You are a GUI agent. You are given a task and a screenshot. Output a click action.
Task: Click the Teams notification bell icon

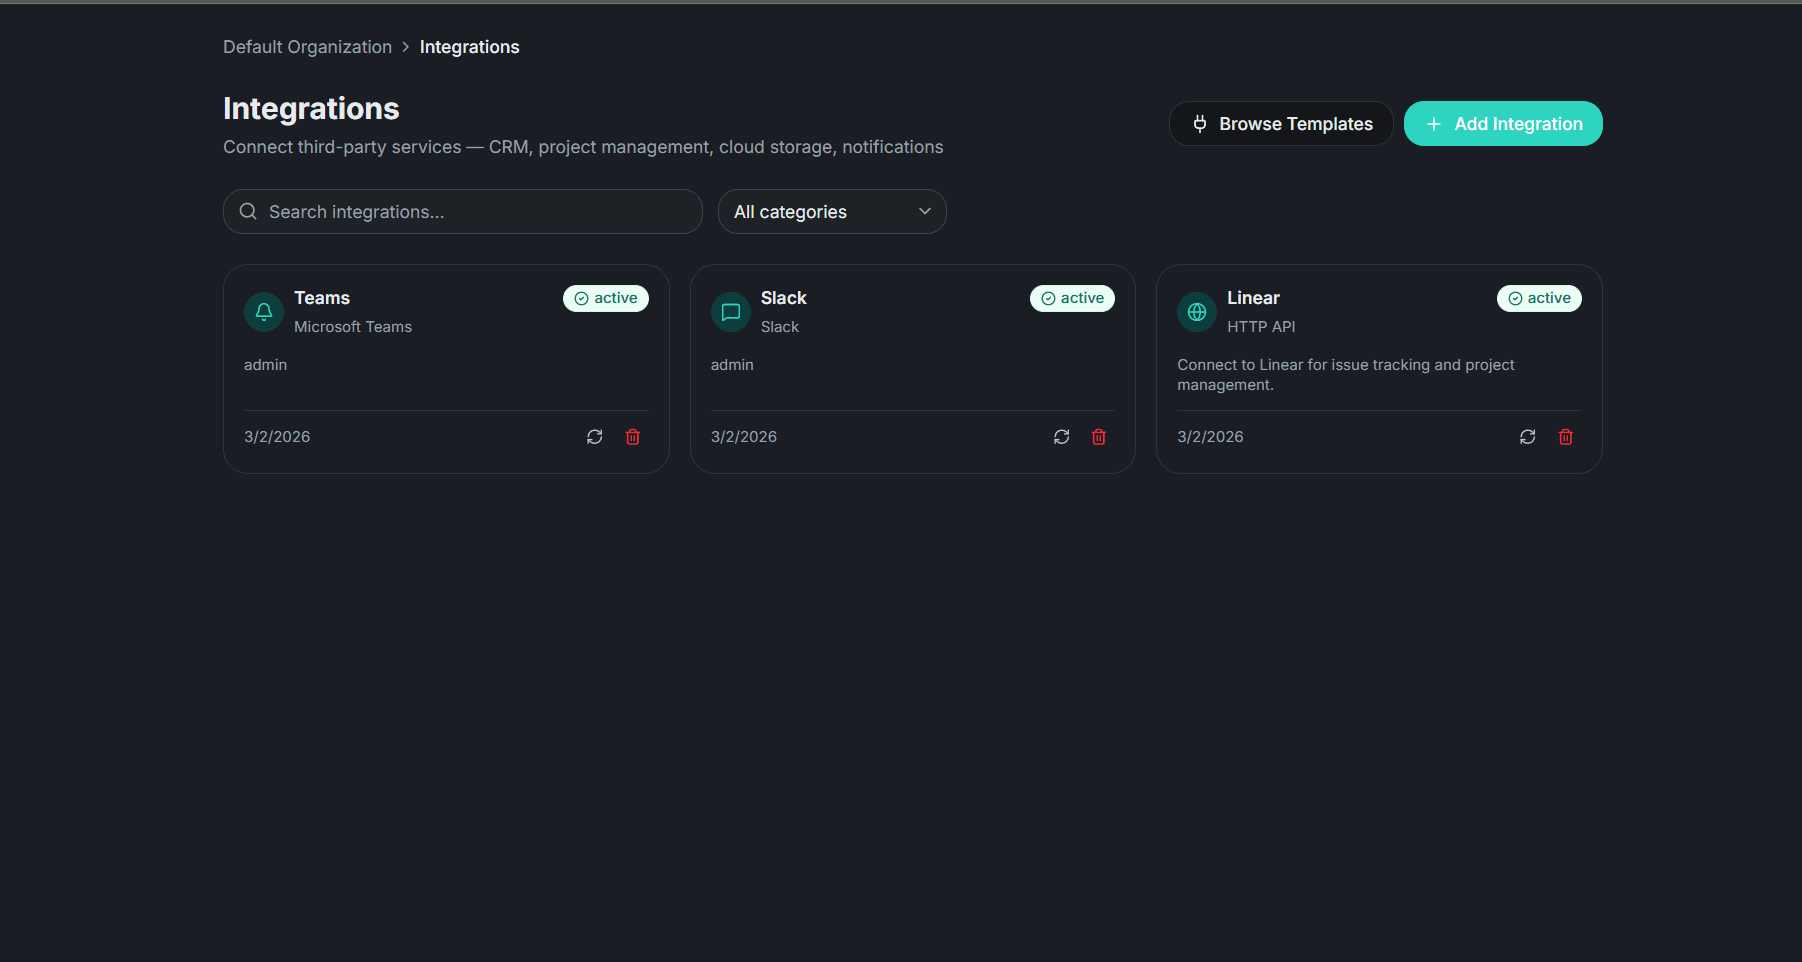click(262, 311)
